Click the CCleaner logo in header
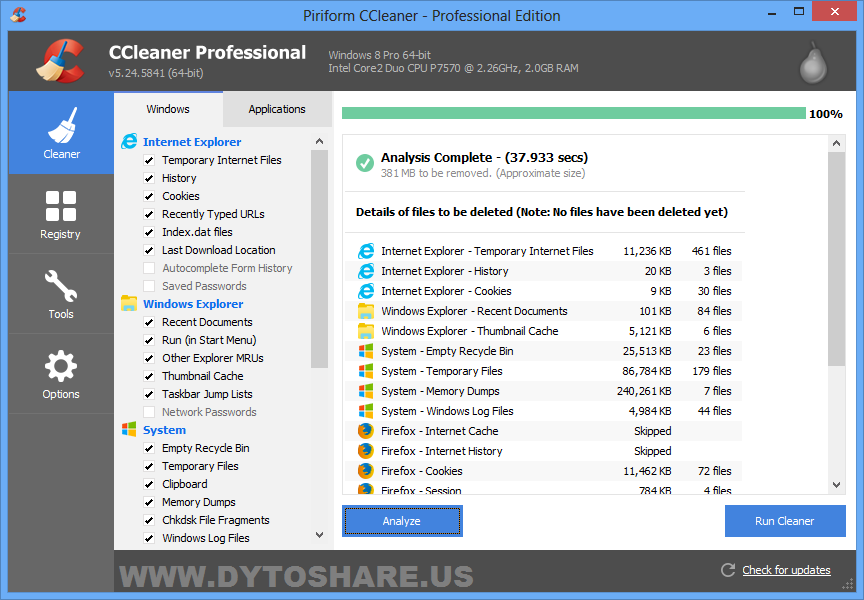Viewport: 864px width, 600px height. pyautogui.click(x=61, y=61)
